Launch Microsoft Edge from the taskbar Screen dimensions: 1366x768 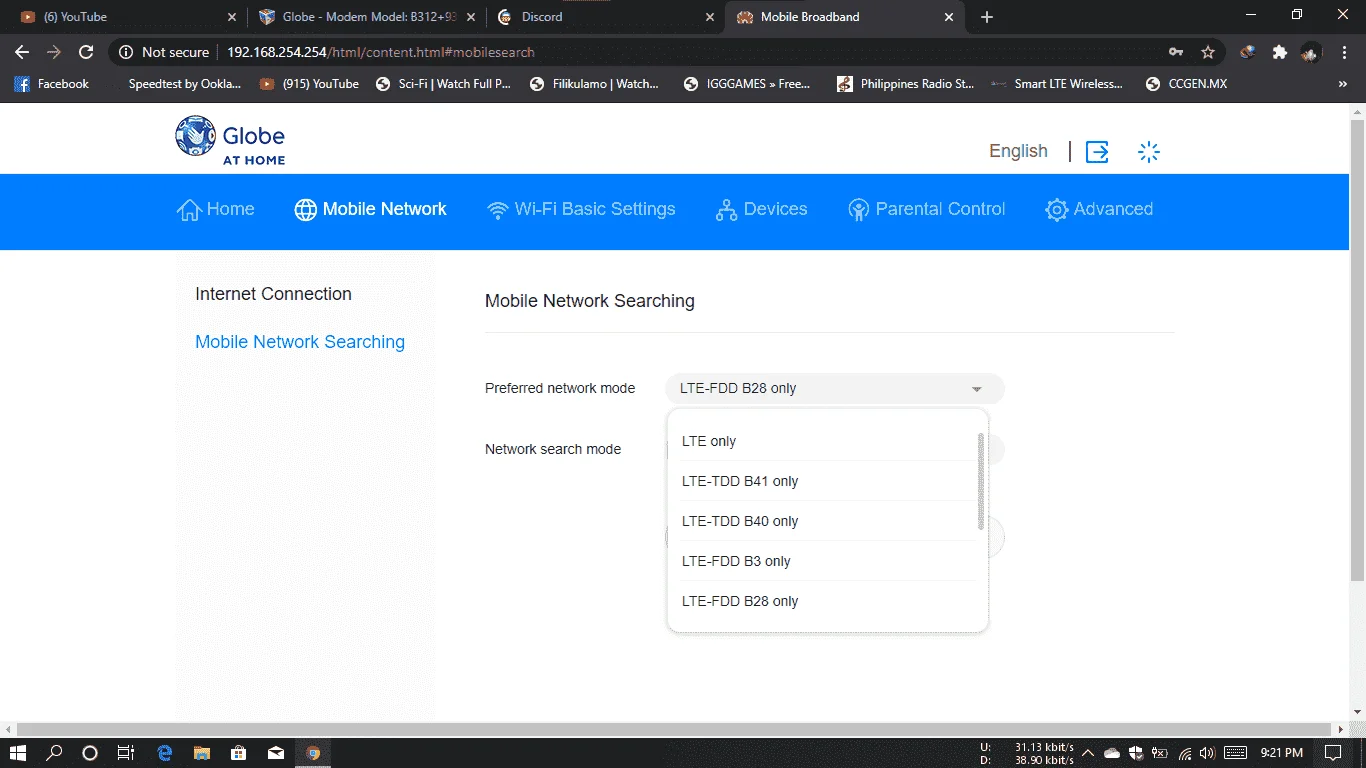point(165,753)
